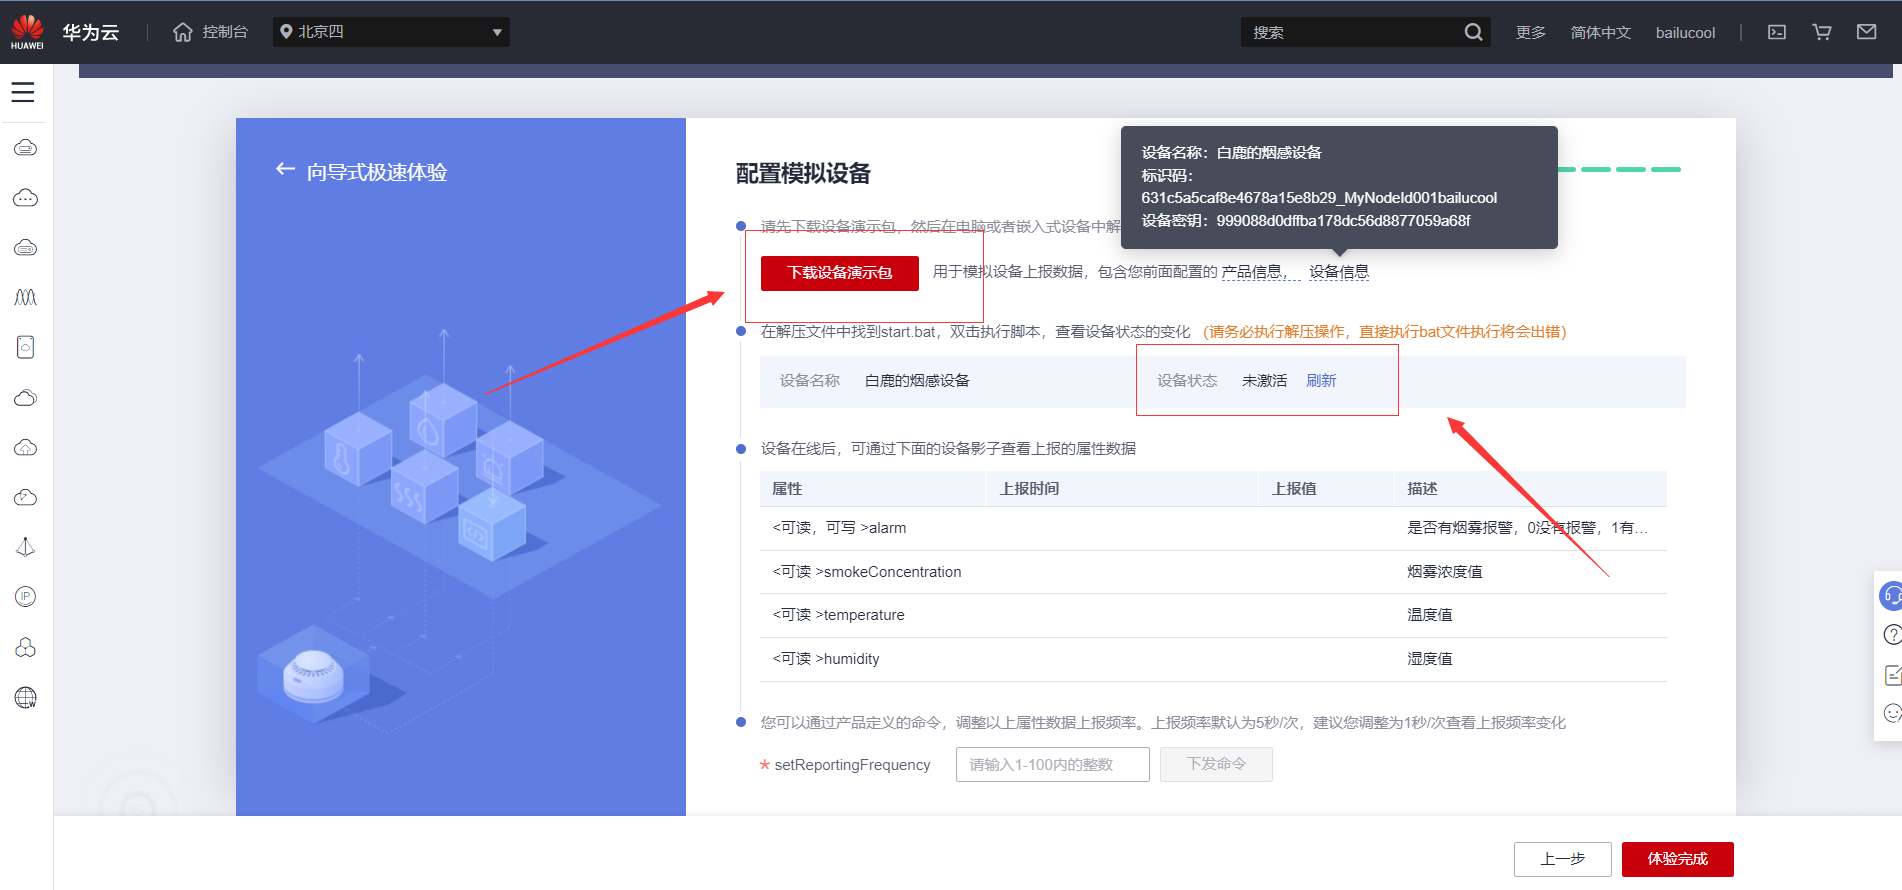This screenshot has width=1902, height=890.
Task: Click the 设备密钥 line in the tooltip
Action: pyautogui.click(x=1306, y=221)
